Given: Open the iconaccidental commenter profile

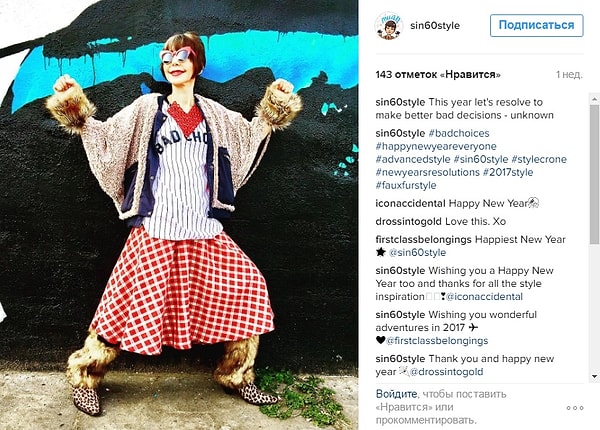Looking at the screenshot, I should point(410,203).
